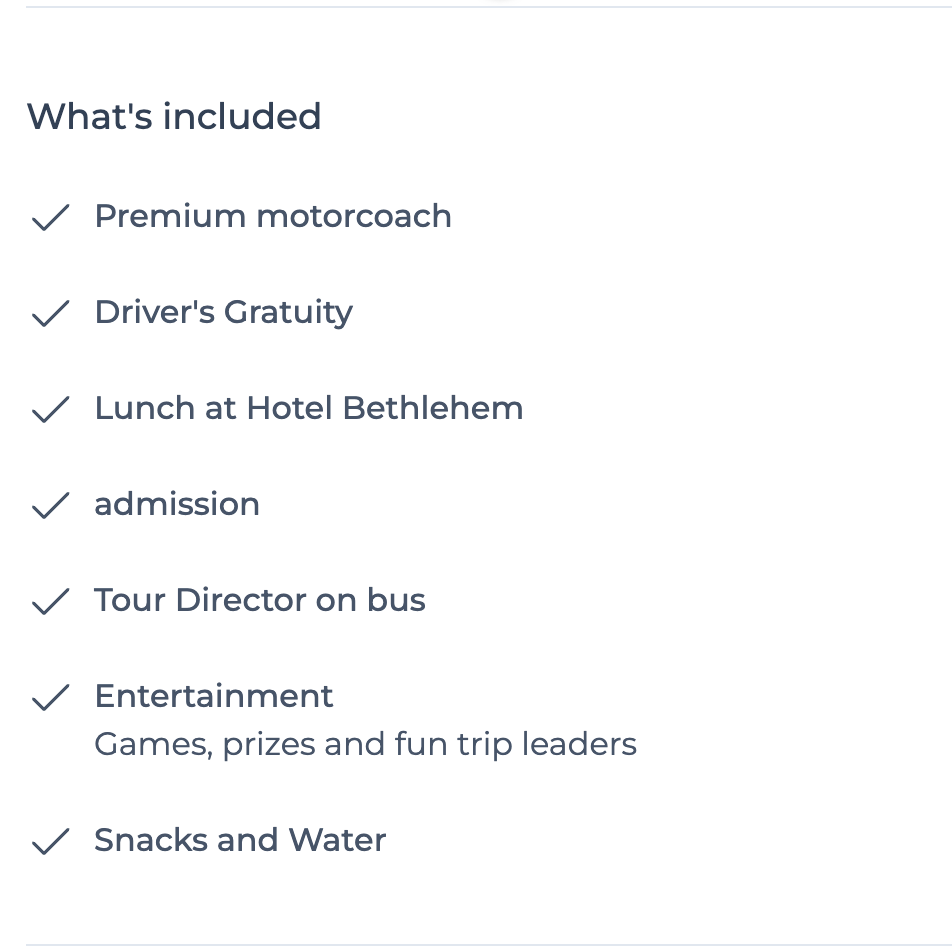Select the Driver's Gratuity item text
The width and height of the screenshot is (952, 952).
click(223, 313)
